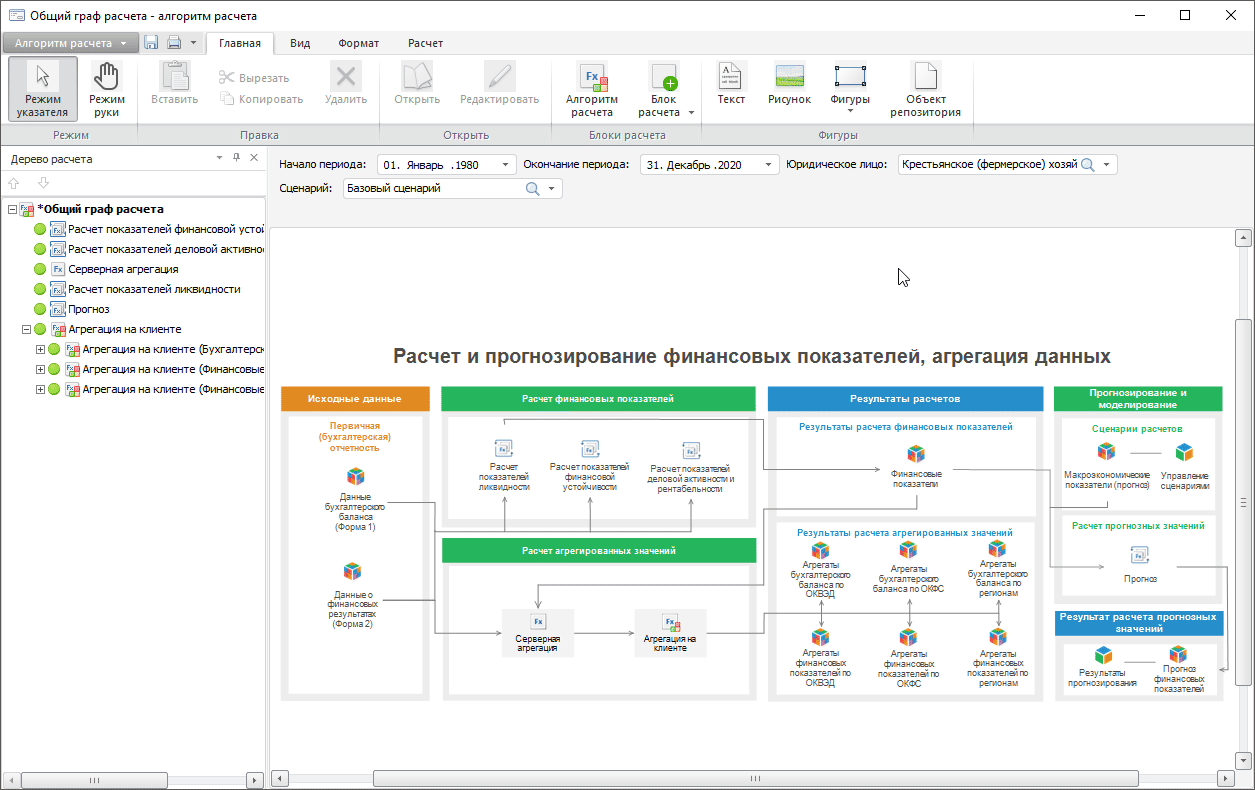The image size is (1255, 790).
Task: Select Расчет показателей ликвидности block on diagram
Action: click(x=504, y=465)
